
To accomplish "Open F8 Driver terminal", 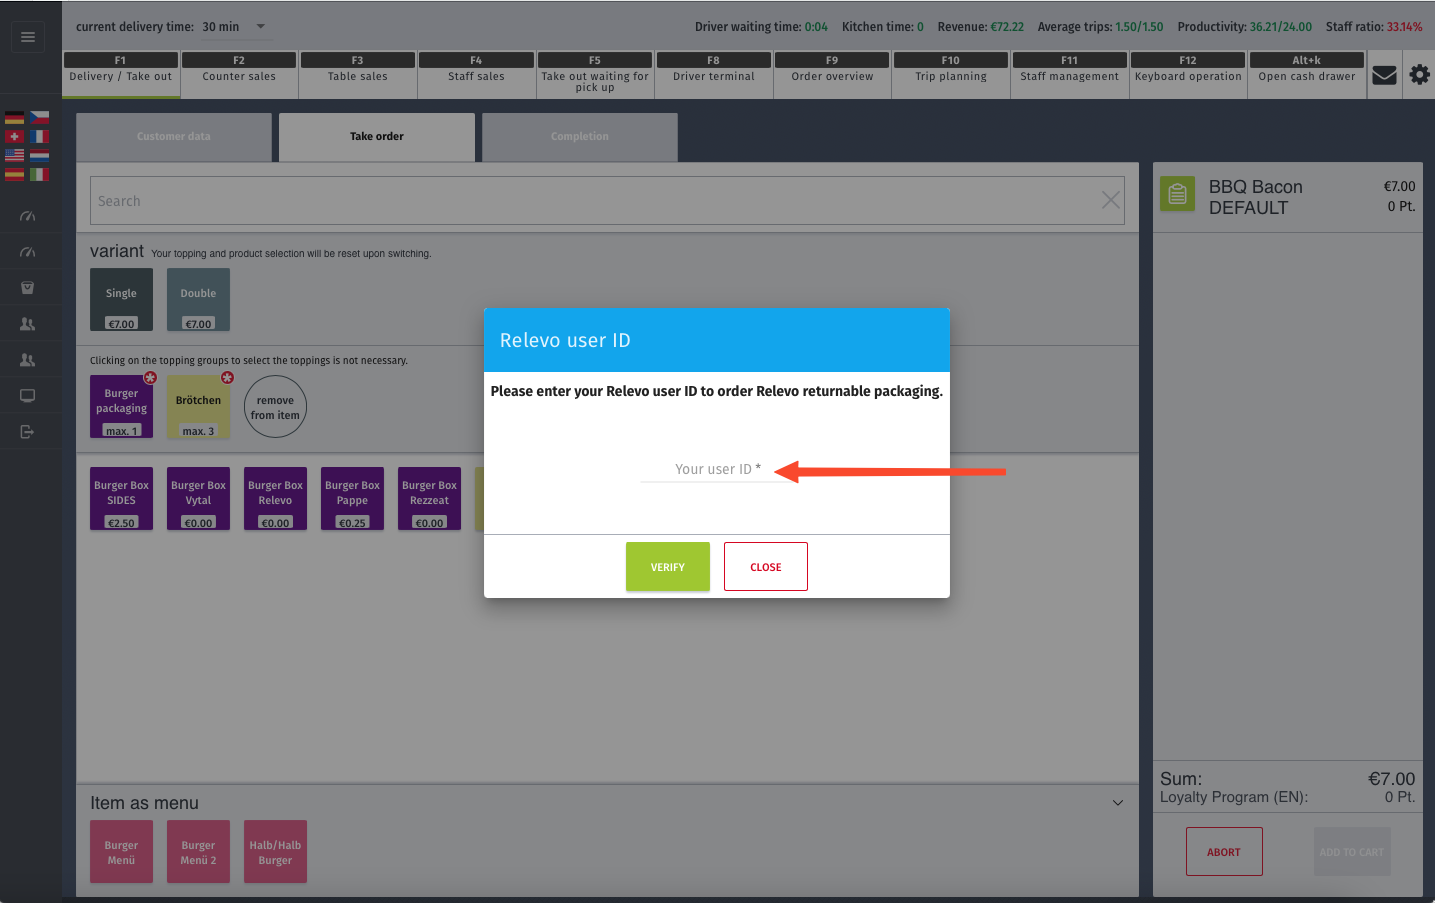I will coord(714,75).
